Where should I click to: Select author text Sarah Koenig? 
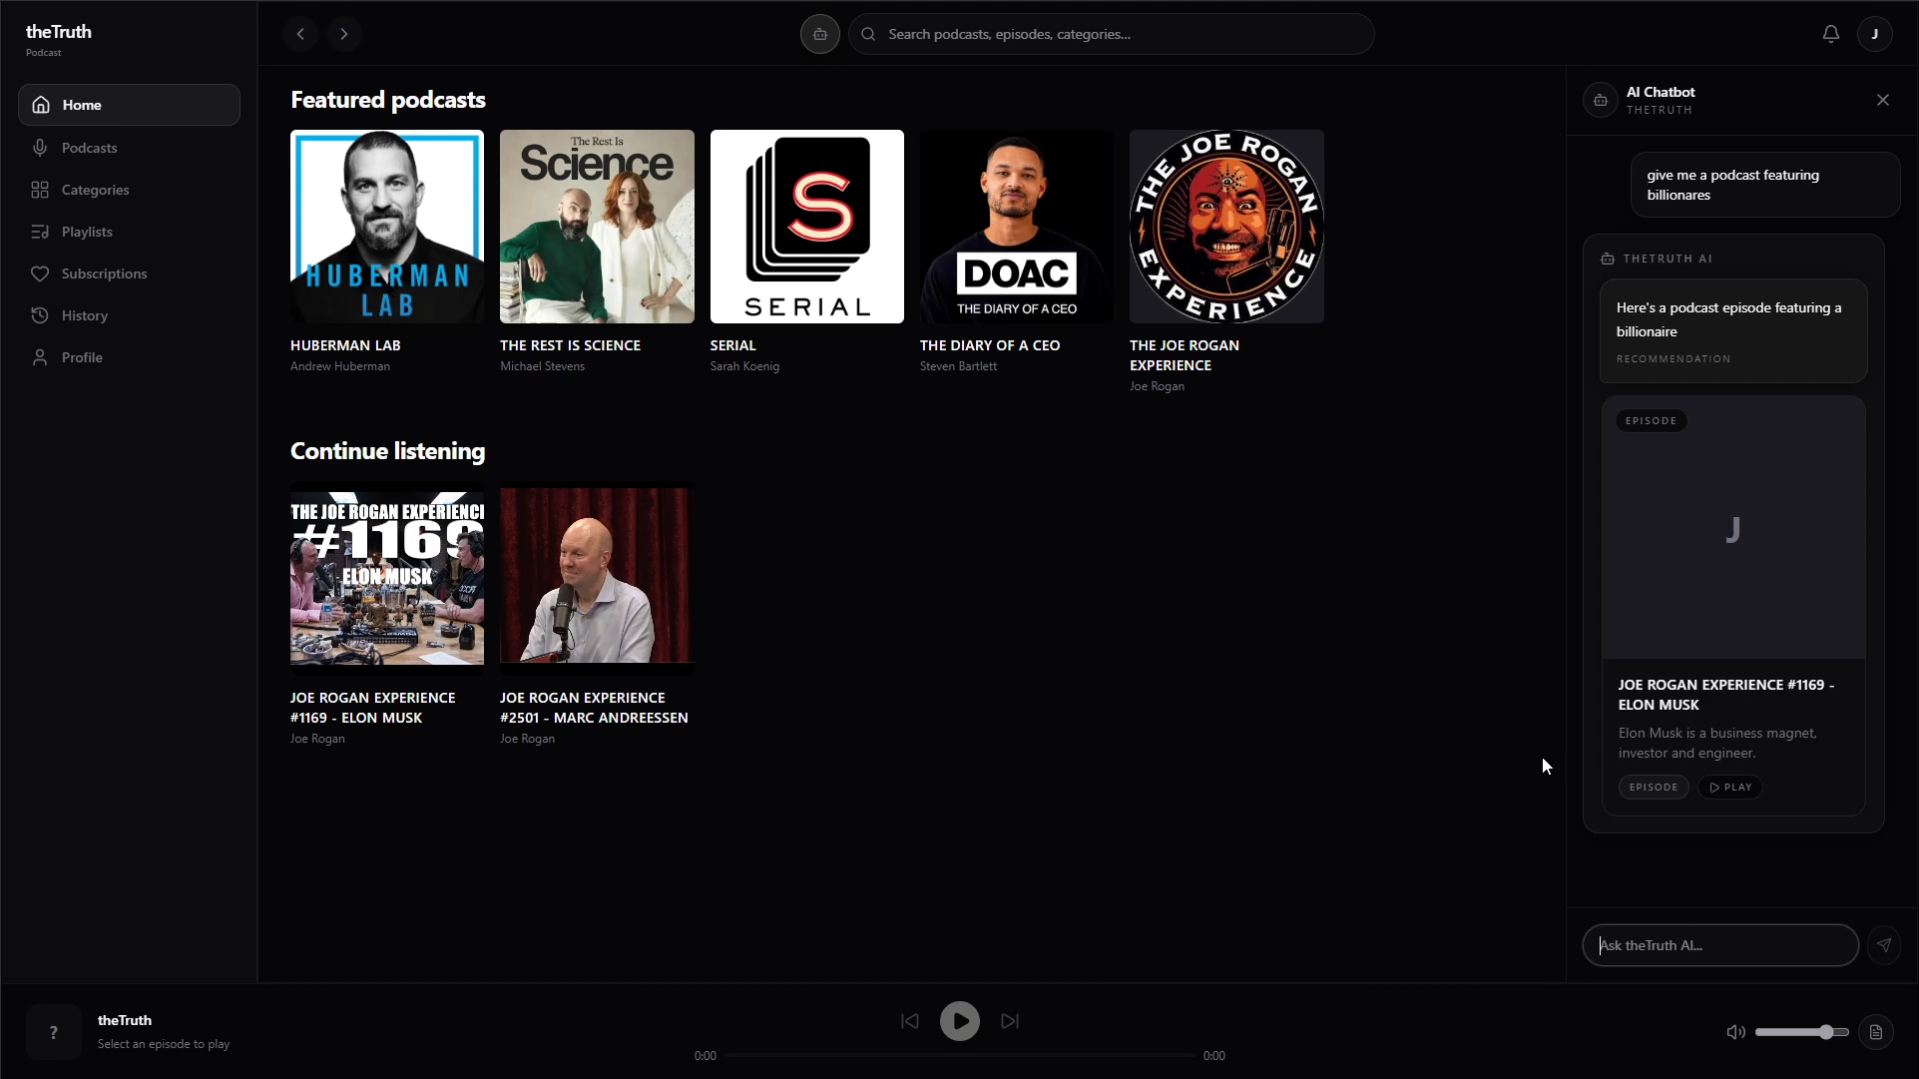[x=744, y=366]
